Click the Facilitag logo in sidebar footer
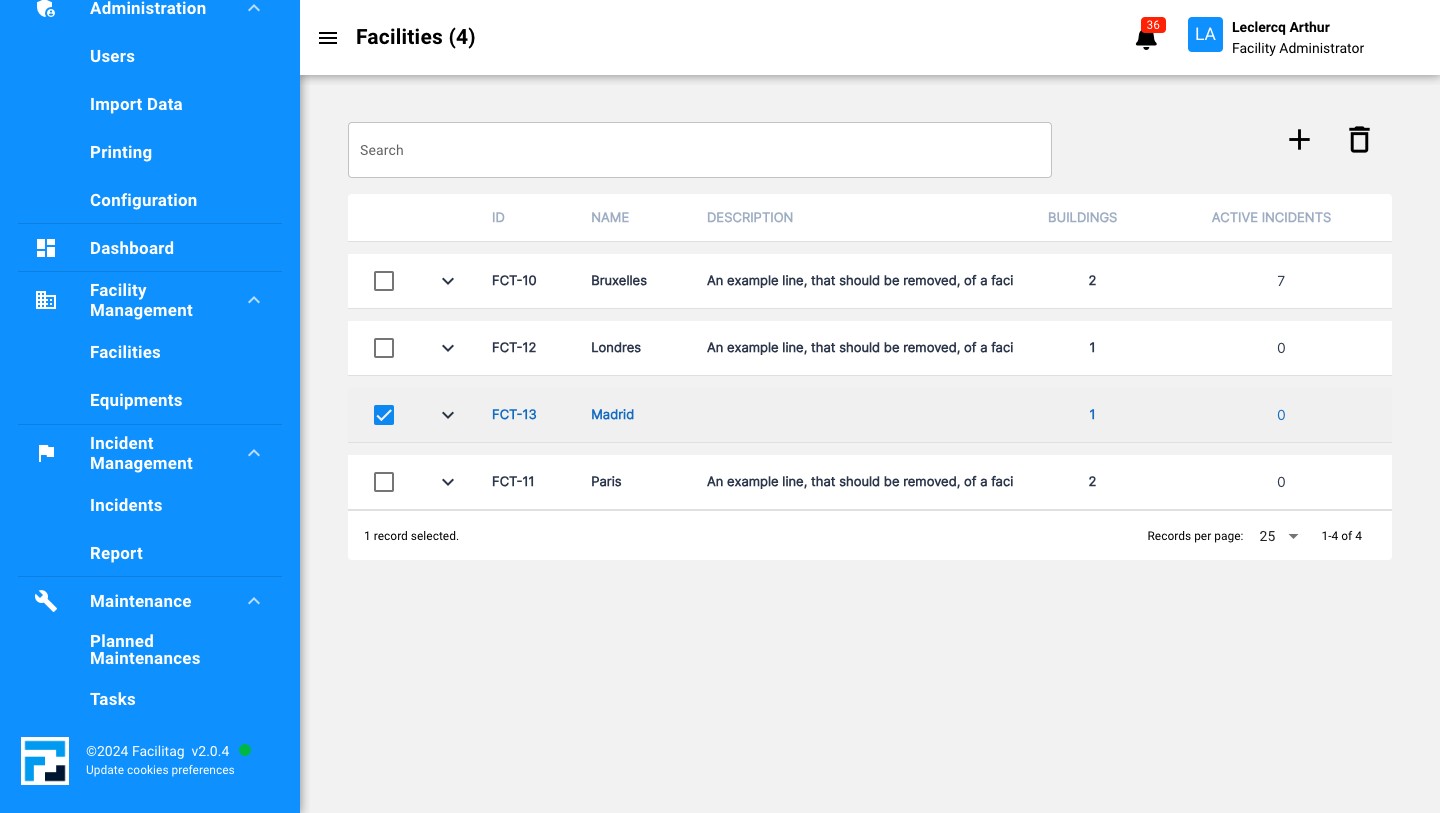The image size is (1440, 813). [45, 761]
